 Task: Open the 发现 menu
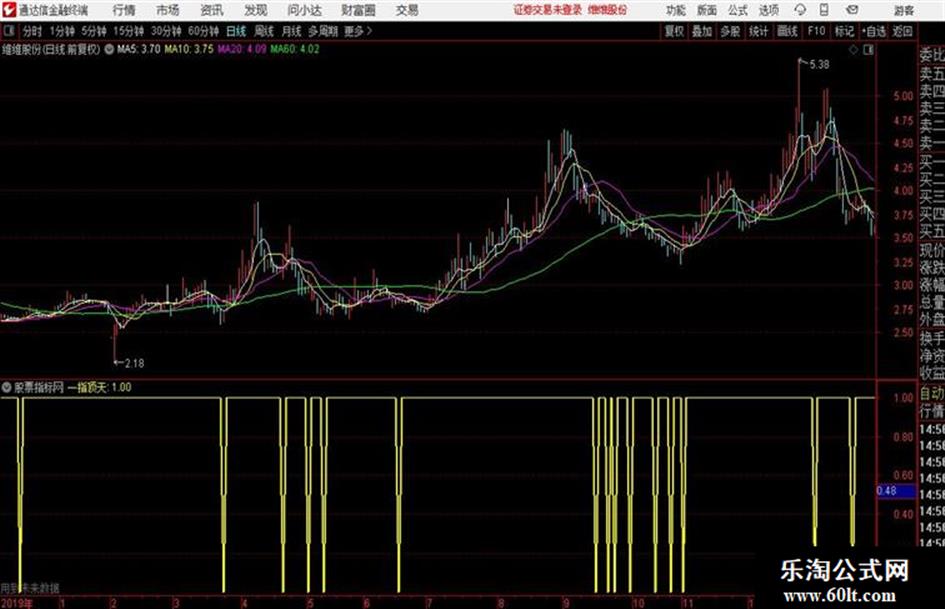[256, 10]
